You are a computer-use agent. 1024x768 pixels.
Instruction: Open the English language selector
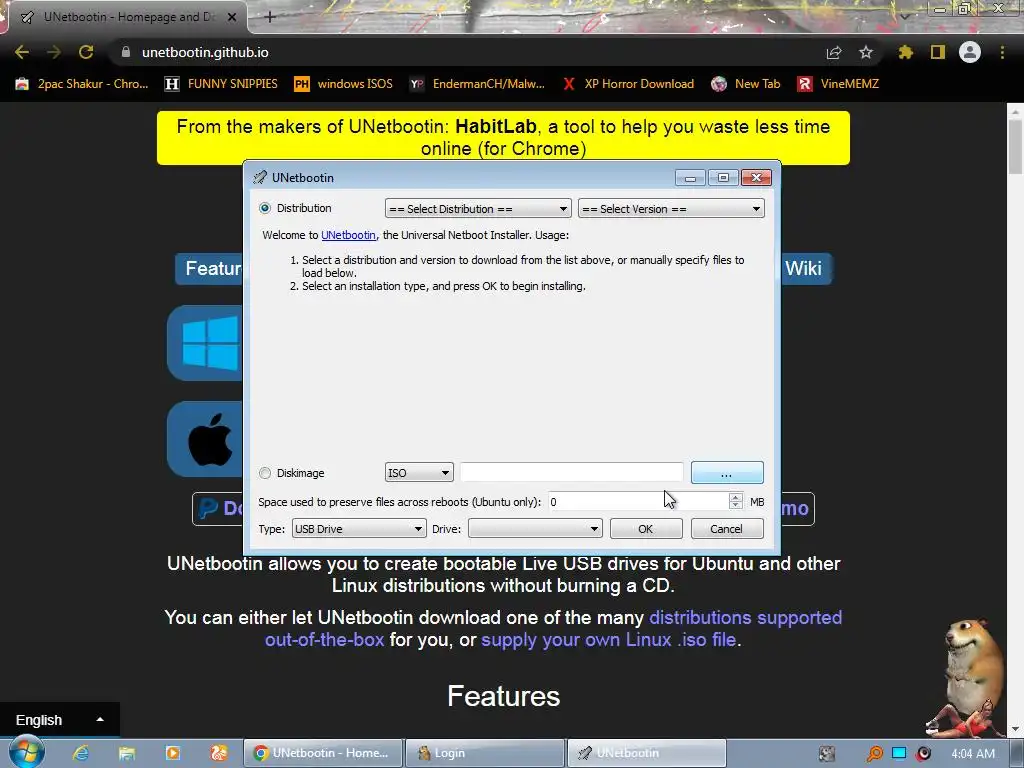(x=59, y=720)
